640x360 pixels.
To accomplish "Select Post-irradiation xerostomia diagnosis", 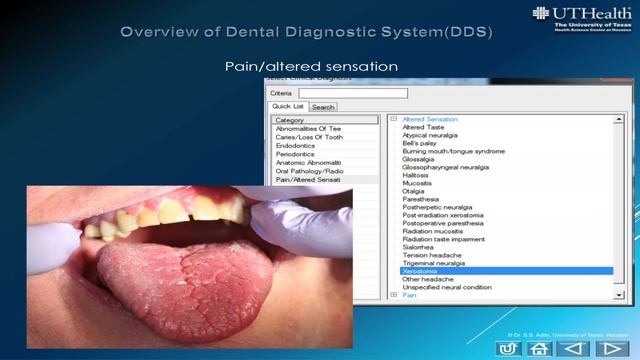I will (x=443, y=215).
